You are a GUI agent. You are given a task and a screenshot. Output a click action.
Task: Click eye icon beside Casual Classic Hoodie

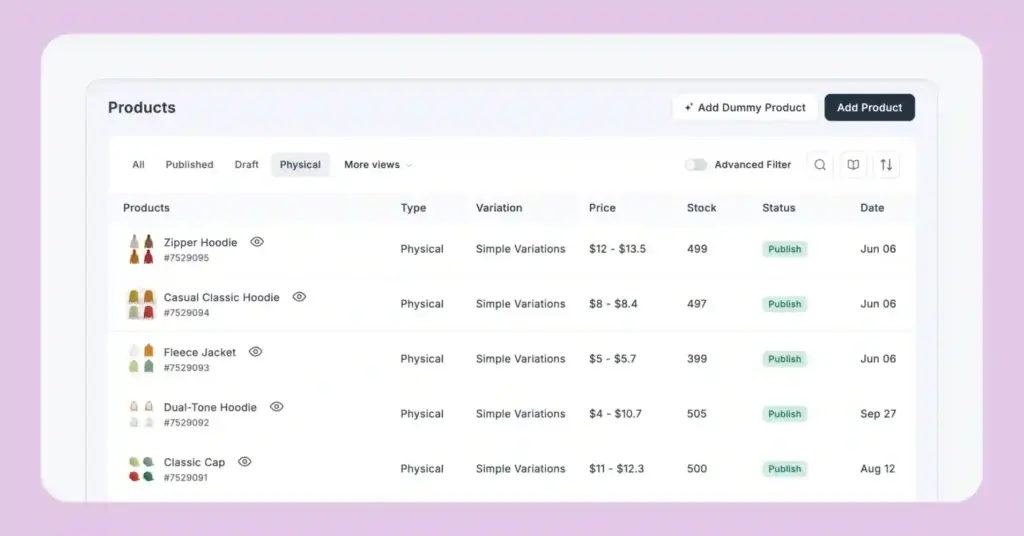299,297
